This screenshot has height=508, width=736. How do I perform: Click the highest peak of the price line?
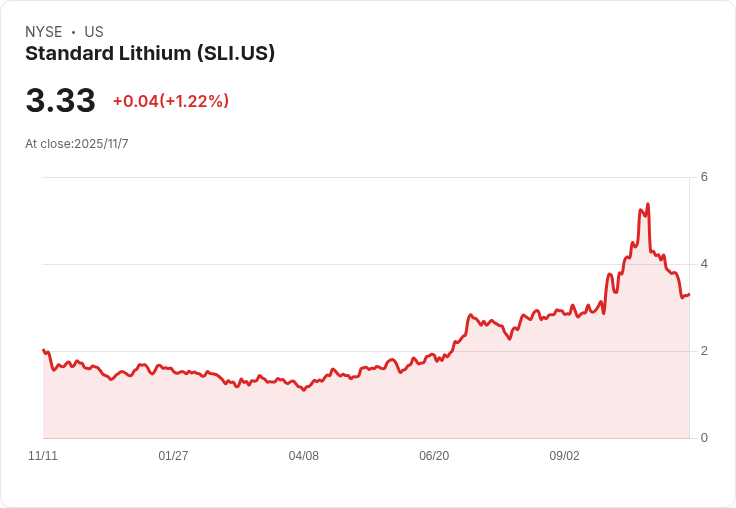(648, 204)
